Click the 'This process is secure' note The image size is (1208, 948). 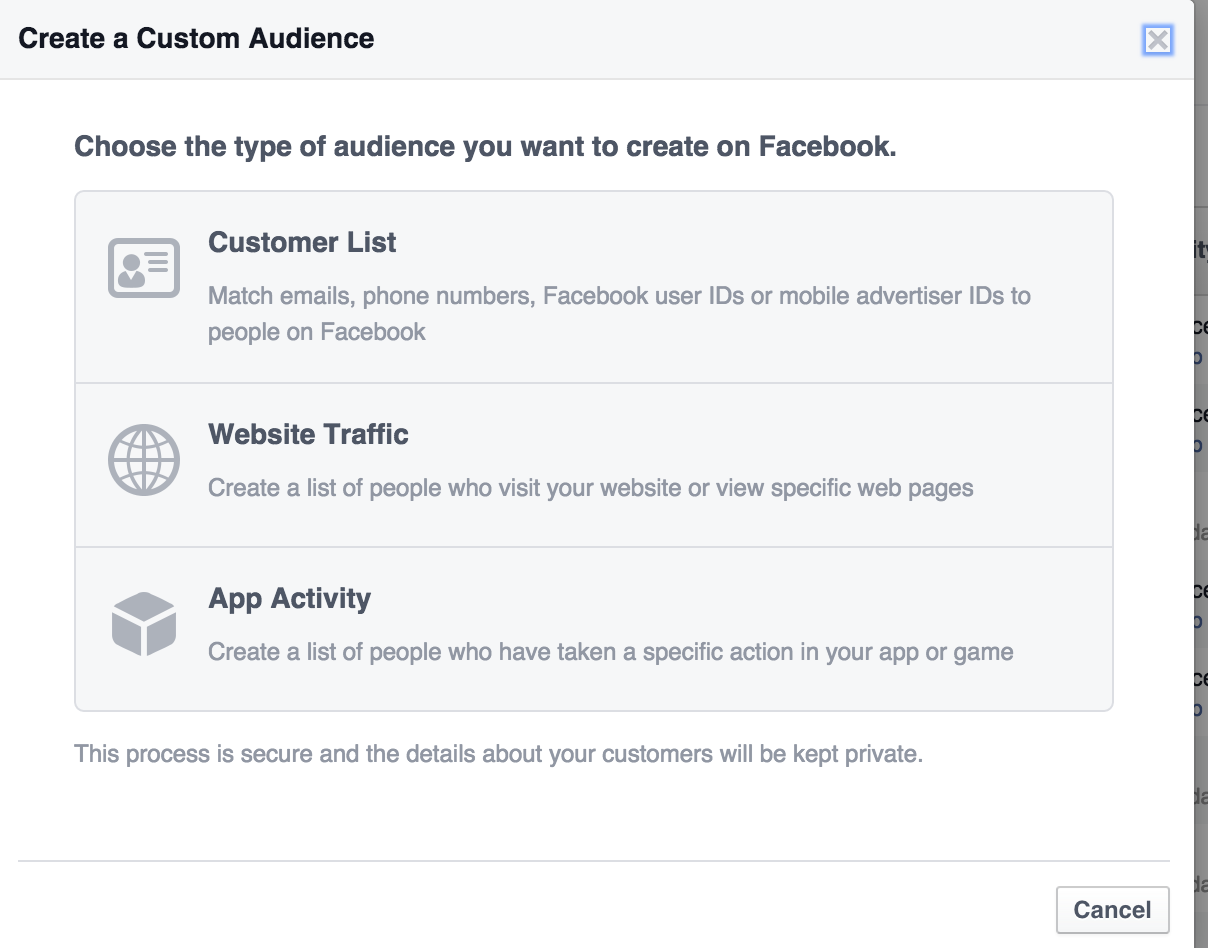(498, 753)
